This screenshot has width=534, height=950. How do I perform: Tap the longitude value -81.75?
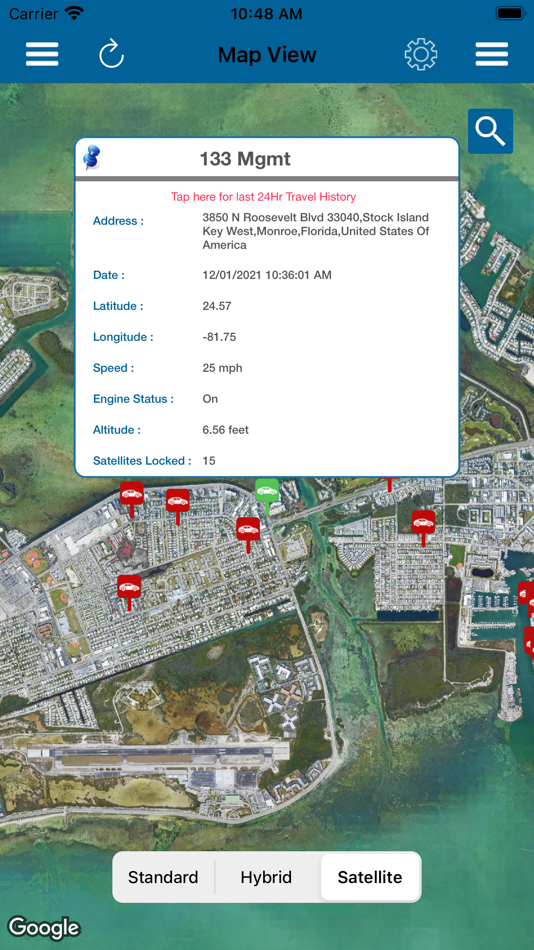coord(219,337)
